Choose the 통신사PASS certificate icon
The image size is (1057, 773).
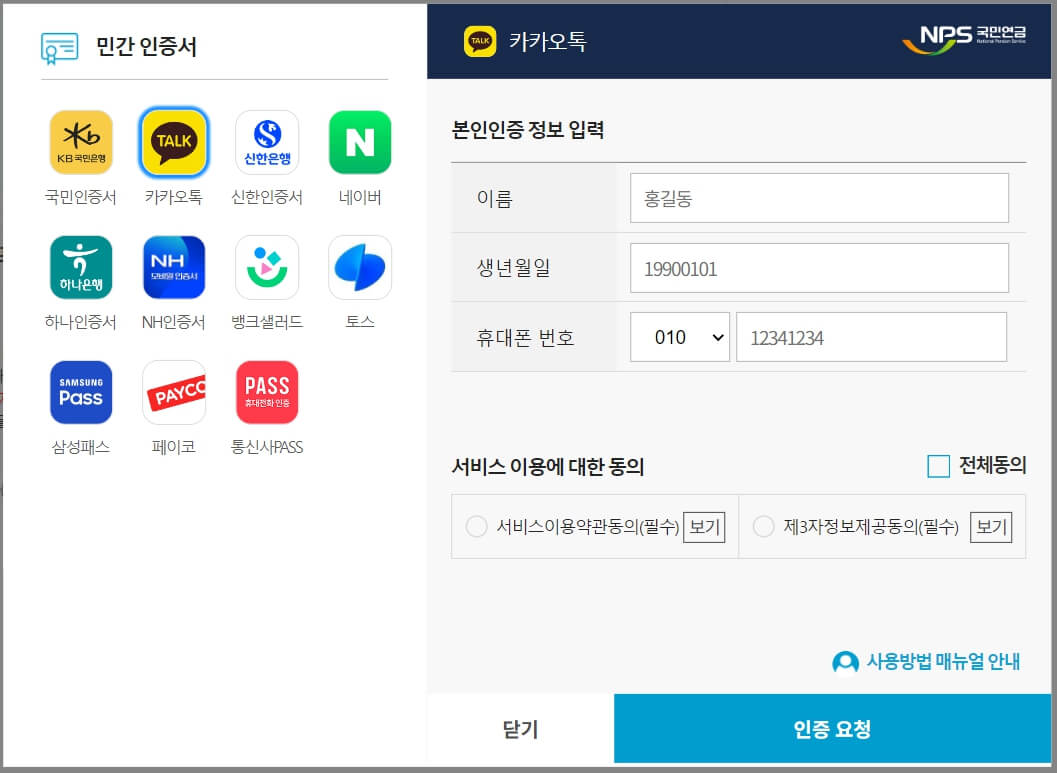tap(267, 392)
